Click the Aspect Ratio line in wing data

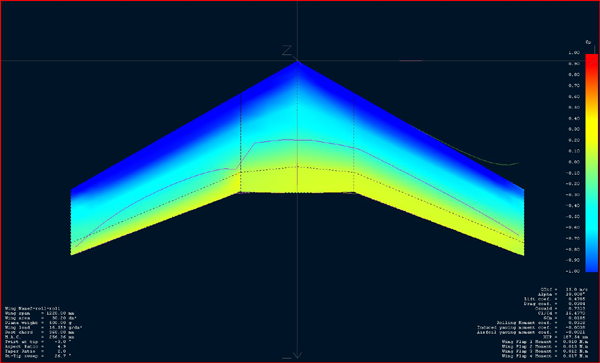[36, 346]
